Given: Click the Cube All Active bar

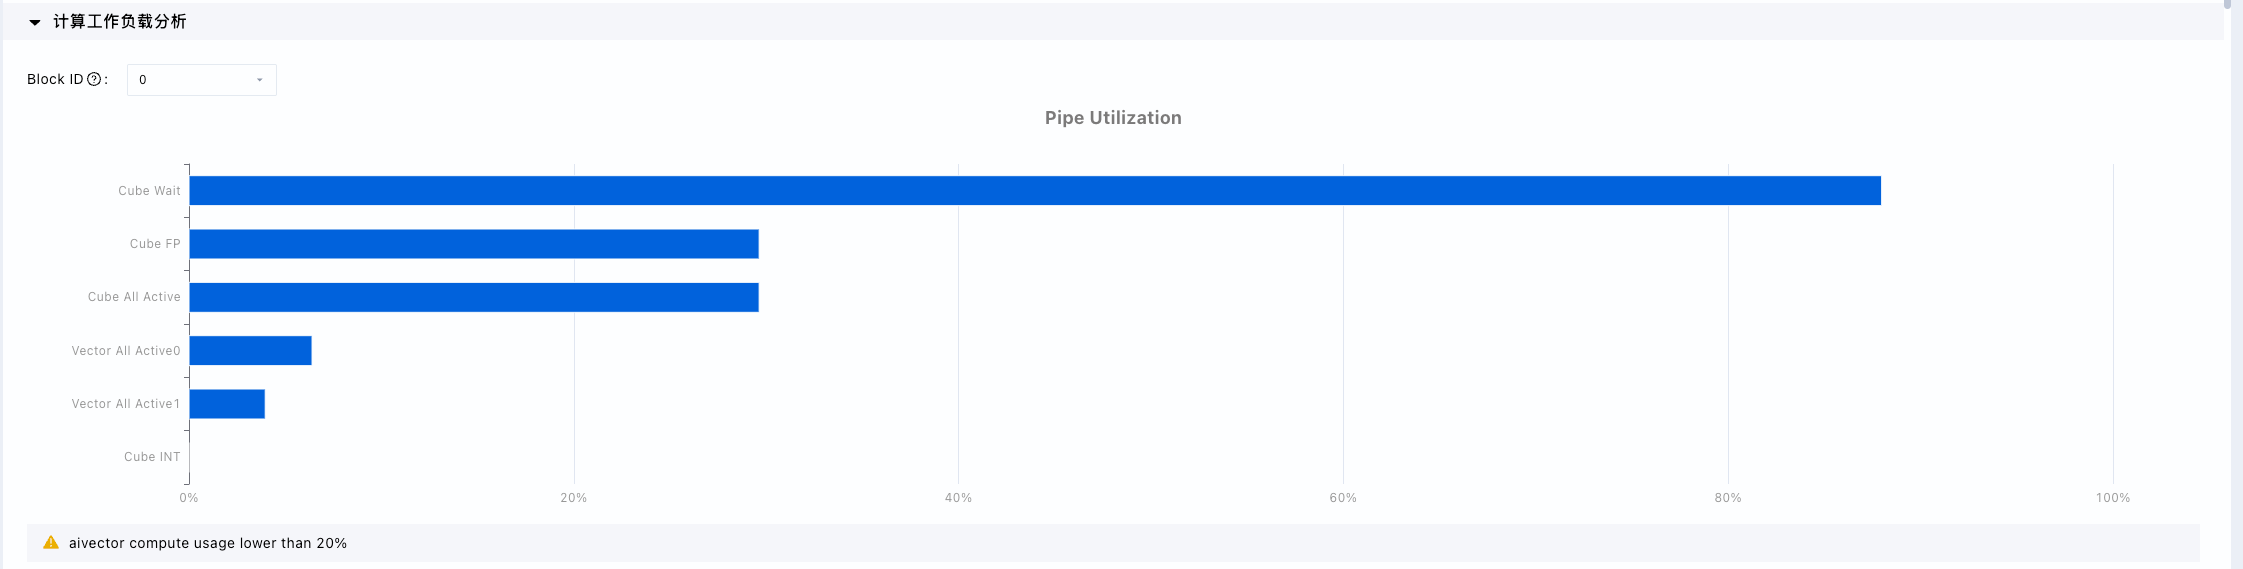Looking at the screenshot, I should (x=474, y=297).
